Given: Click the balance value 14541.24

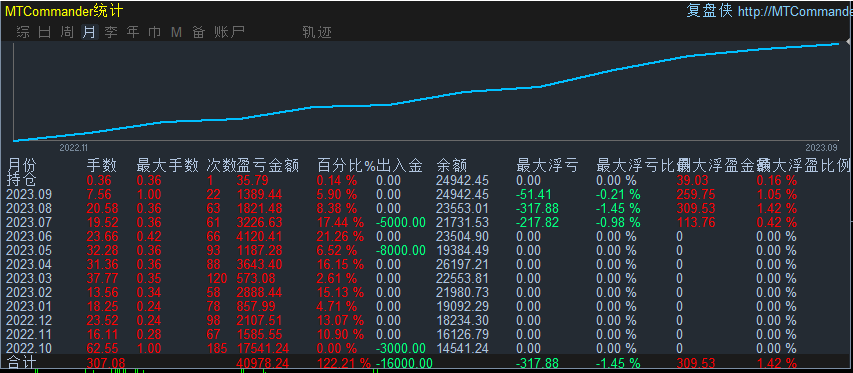Looking at the screenshot, I should click(x=462, y=348).
